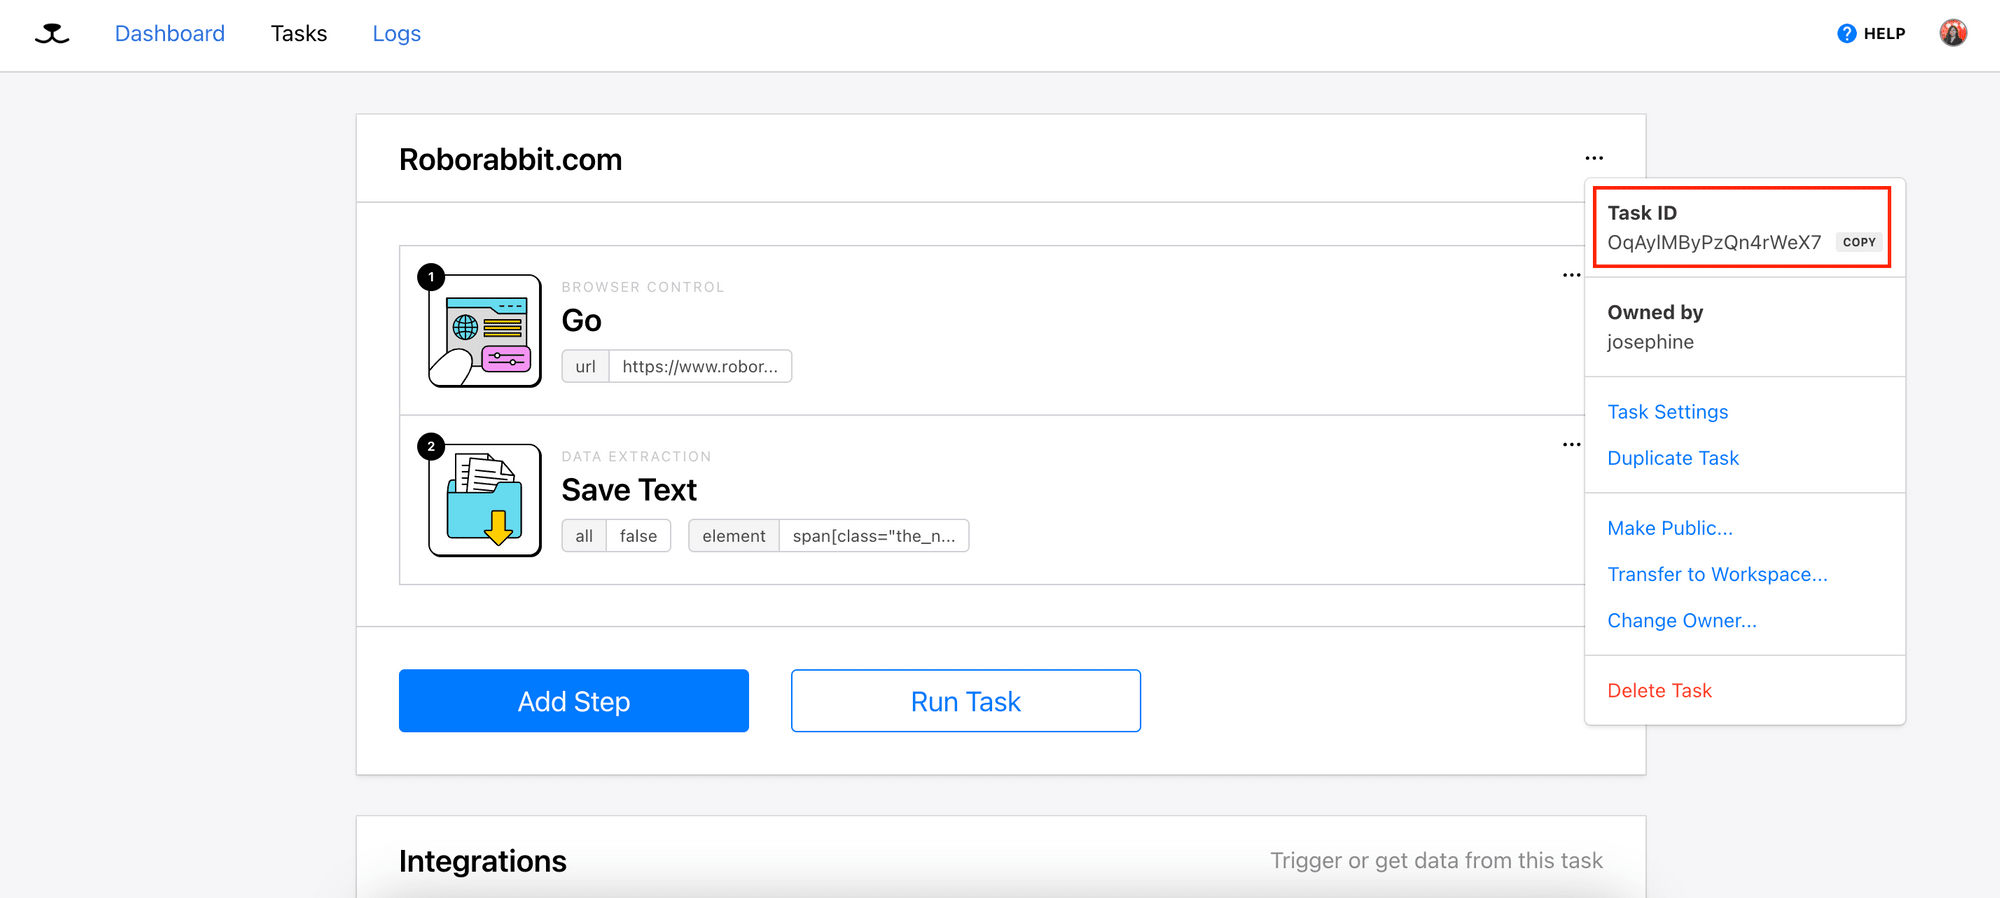Switch to the Tasks tab

298,33
